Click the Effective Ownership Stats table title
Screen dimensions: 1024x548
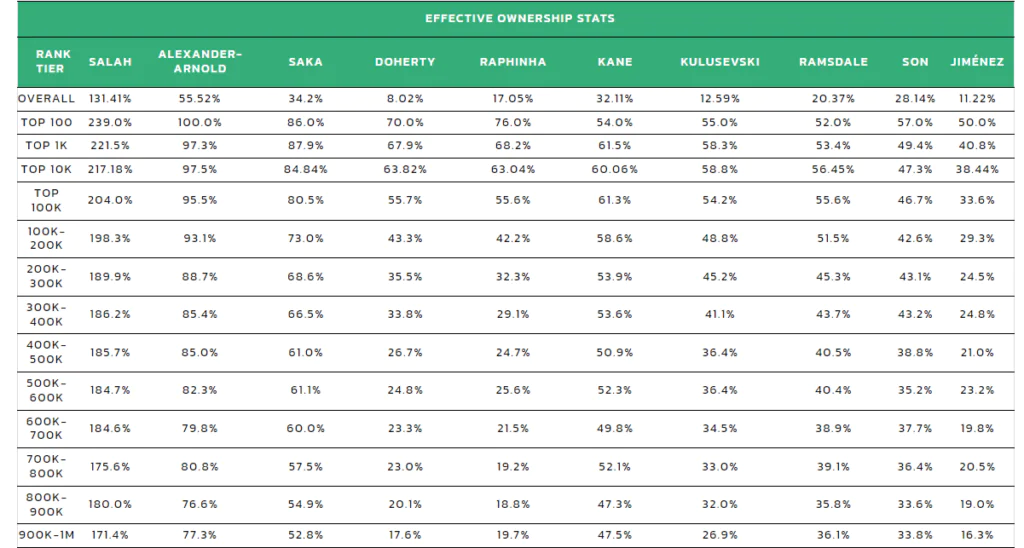point(519,18)
